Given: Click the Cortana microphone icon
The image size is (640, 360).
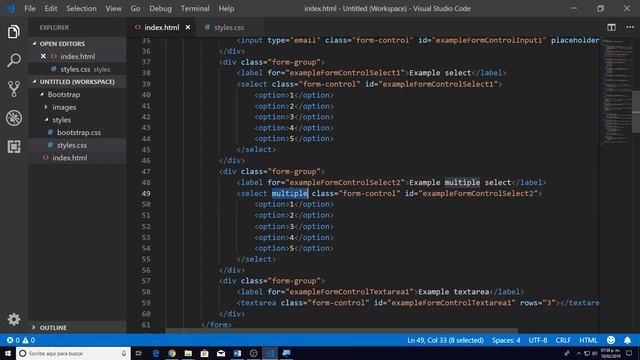Looking at the screenshot, I should point(124,353).
